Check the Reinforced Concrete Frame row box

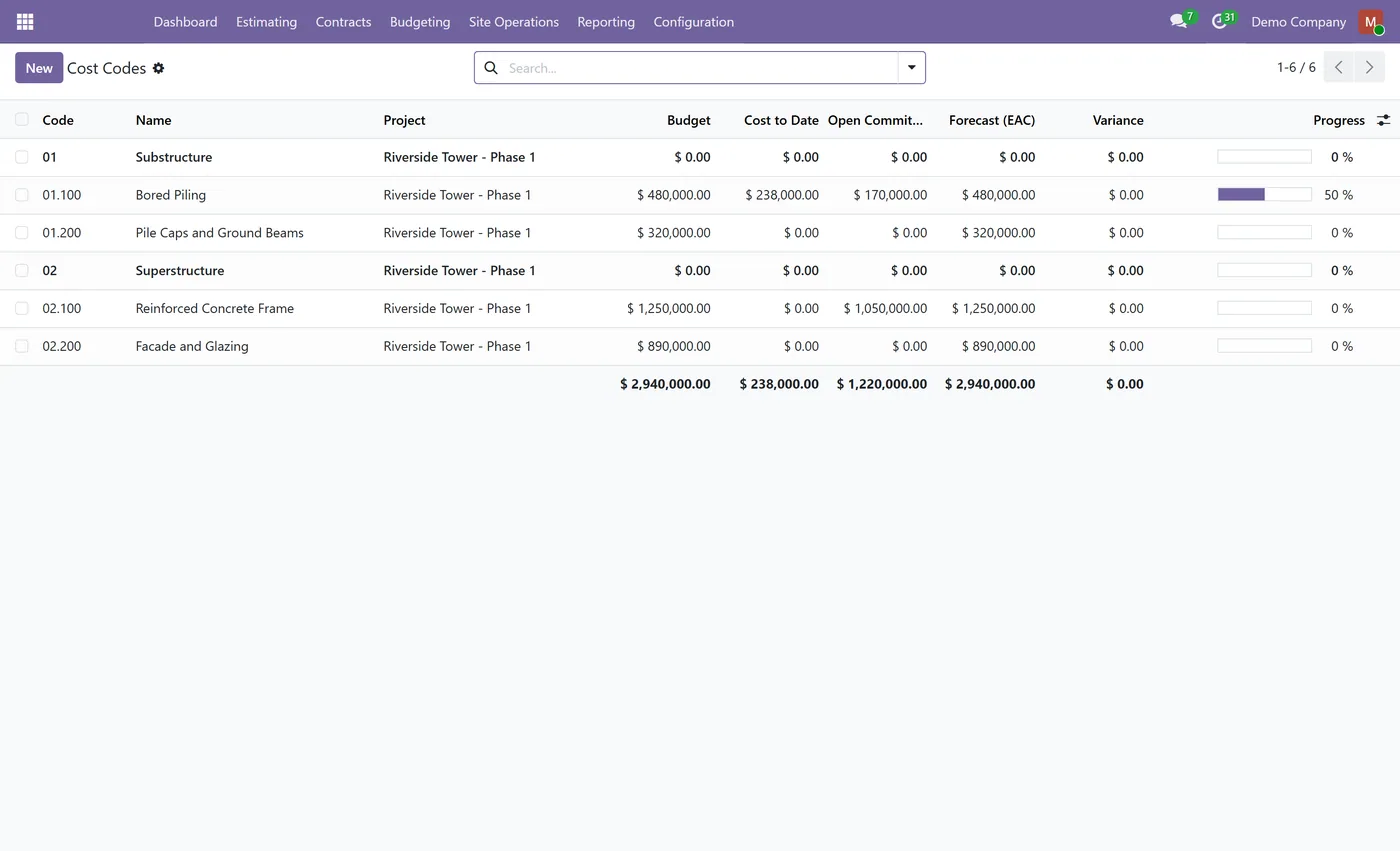(22, 308)
